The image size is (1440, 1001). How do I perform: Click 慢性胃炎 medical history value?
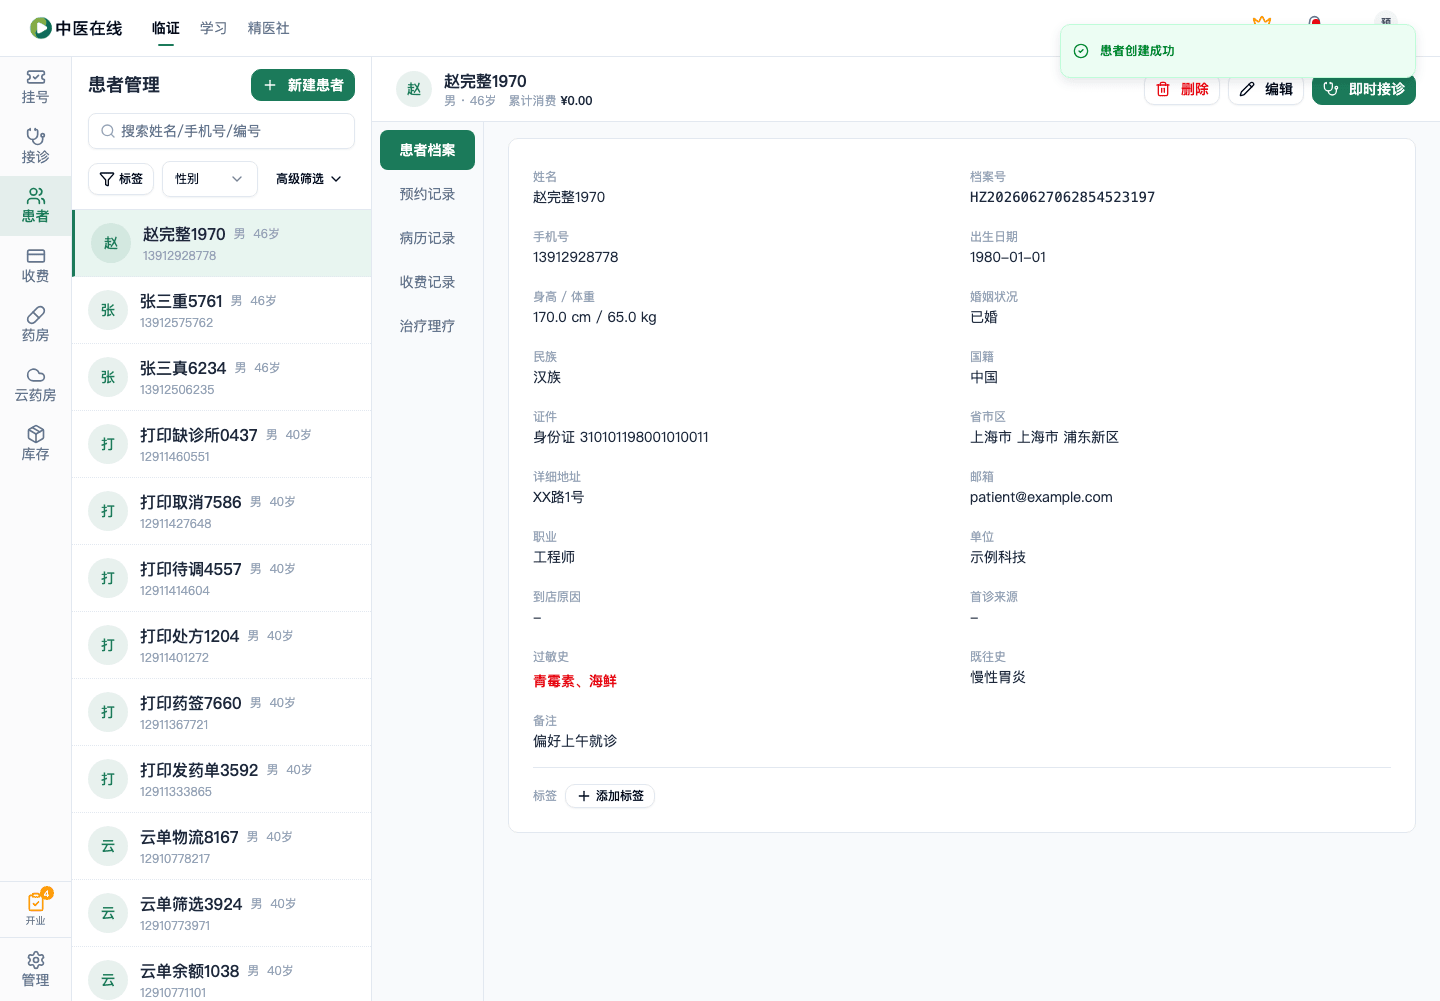[x=998, y=677]
